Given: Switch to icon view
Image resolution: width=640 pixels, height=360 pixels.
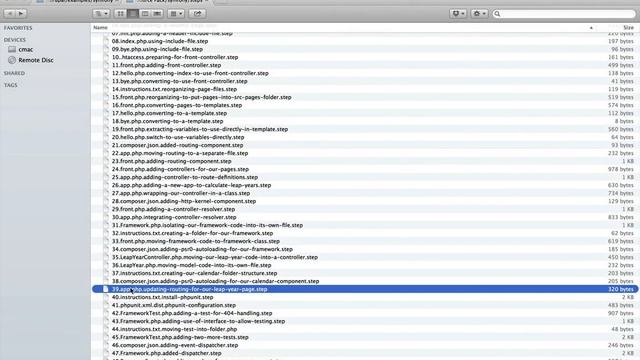Looking at the screenshot, I should click(x=120, y=13).
